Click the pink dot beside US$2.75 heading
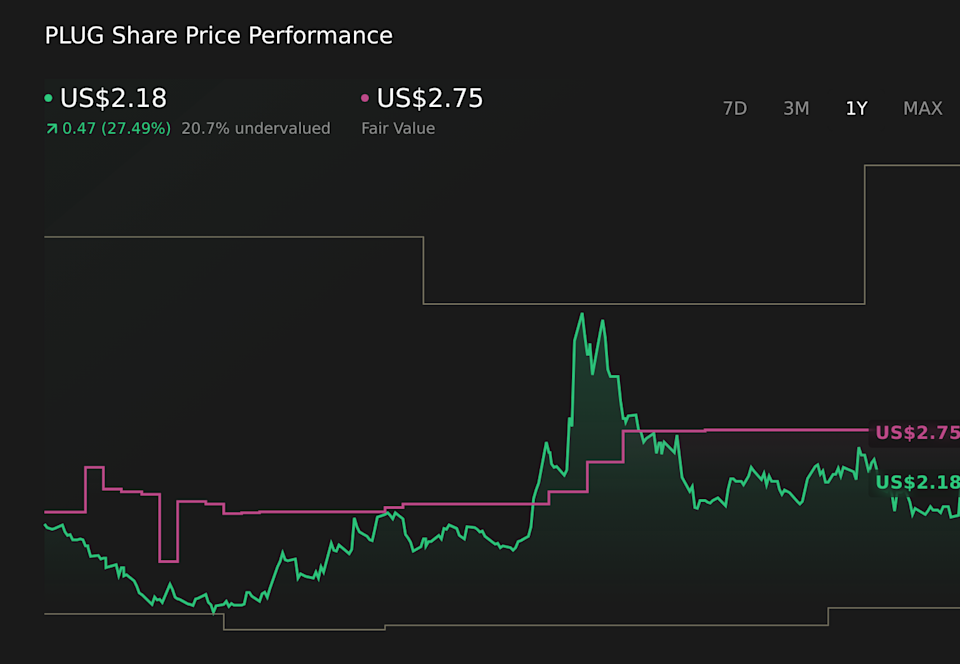This screenshot has width=960, height=664. coord(365,99)
